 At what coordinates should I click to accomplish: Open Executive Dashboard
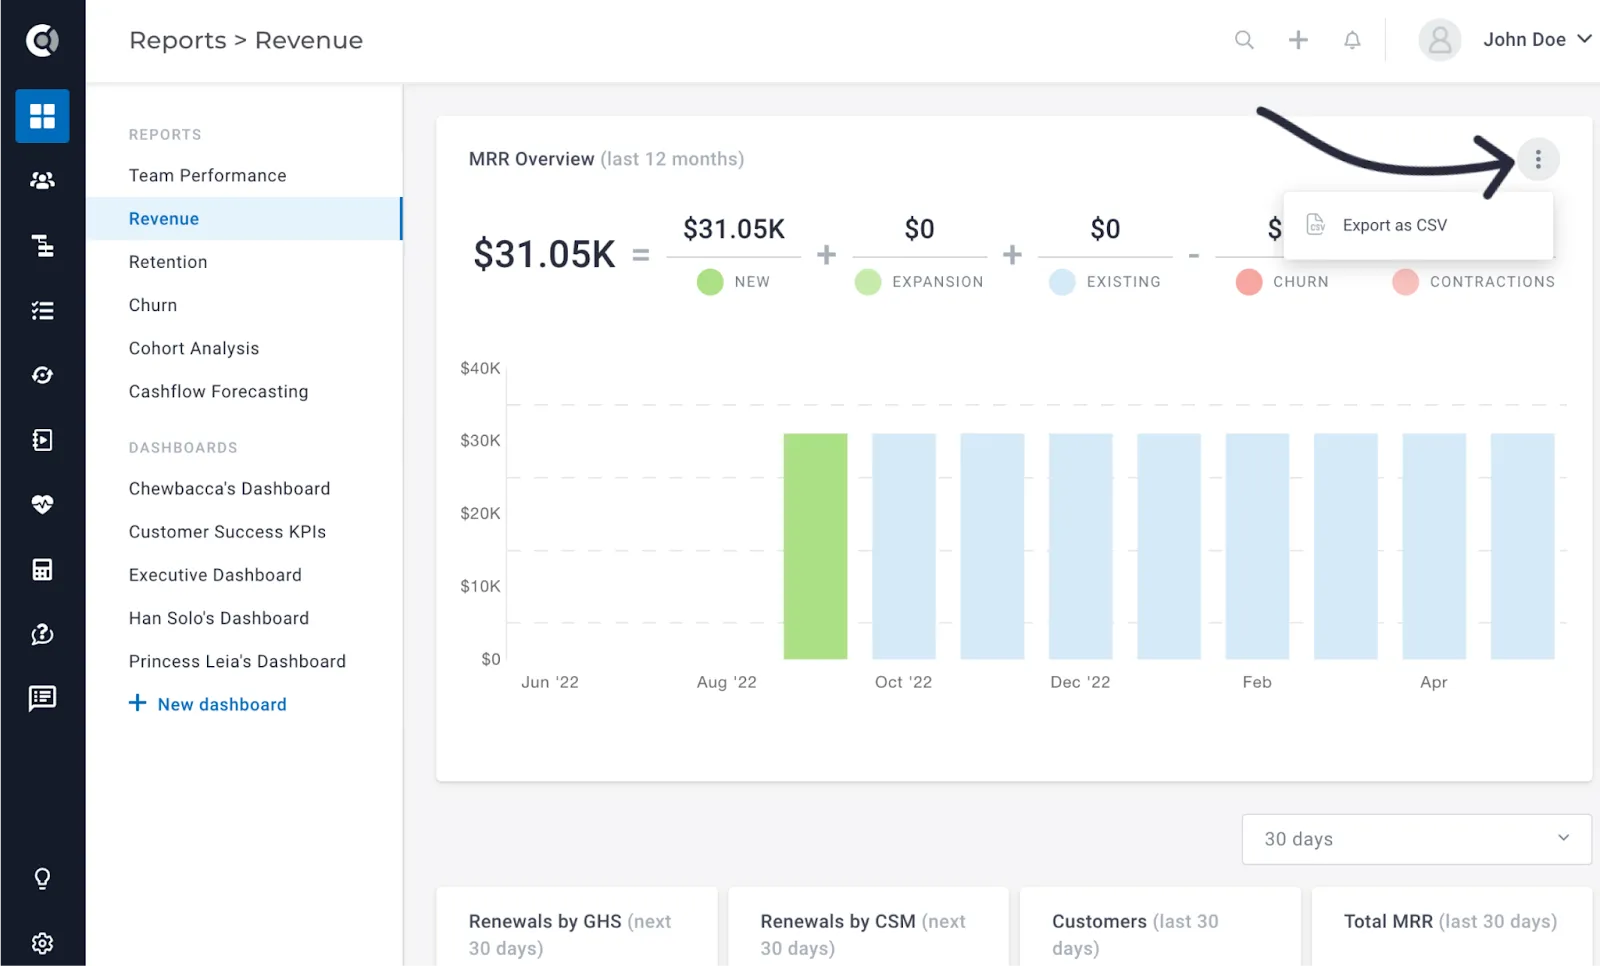click(x=215, y=575)
